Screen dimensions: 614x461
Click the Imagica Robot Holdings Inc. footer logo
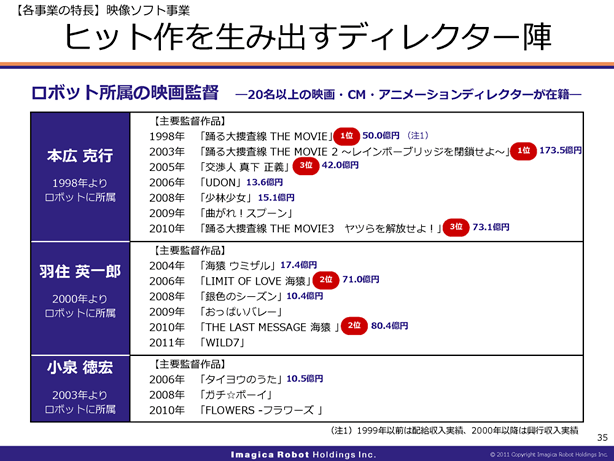click(x=303, y=455)
